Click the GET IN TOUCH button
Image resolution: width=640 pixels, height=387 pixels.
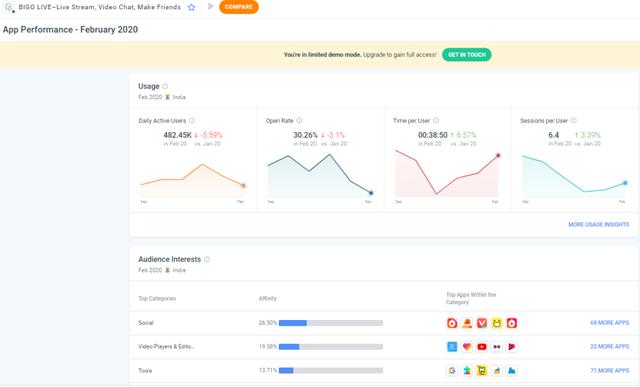(x=467, y=55)
